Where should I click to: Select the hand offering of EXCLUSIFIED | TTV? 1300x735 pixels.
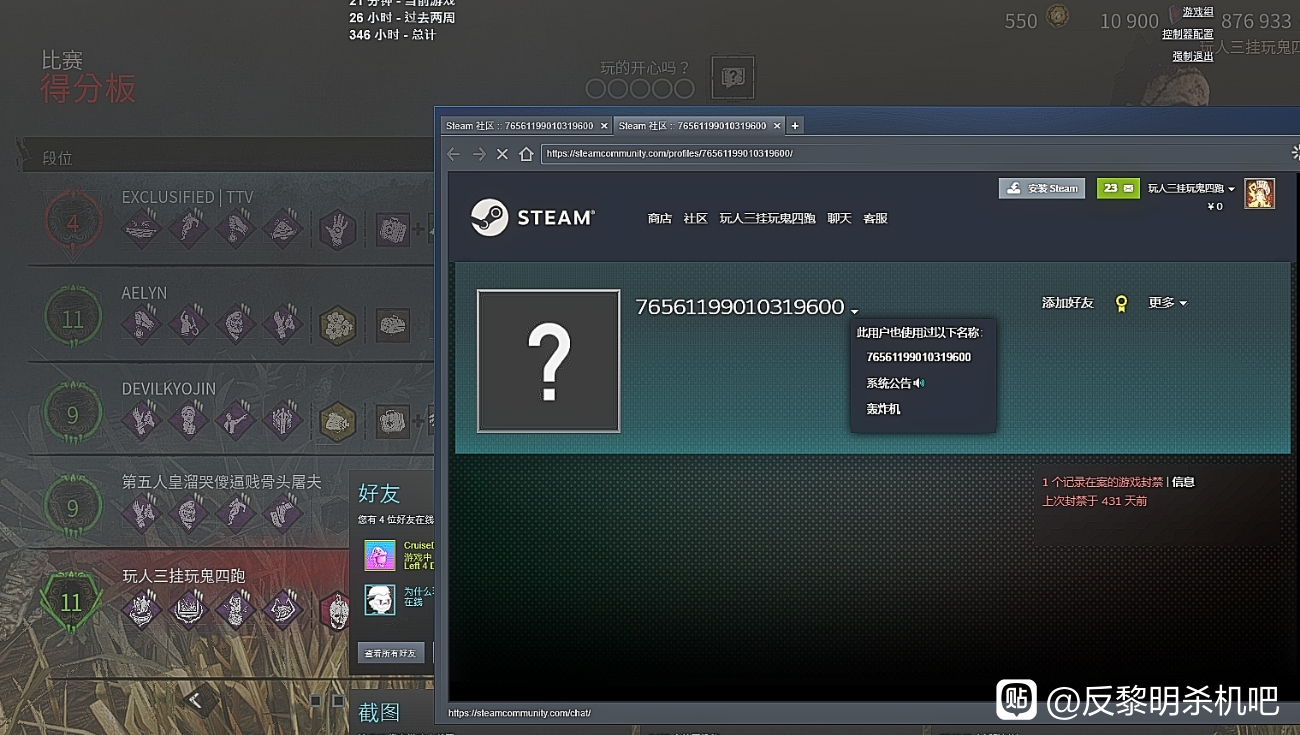[338, 229]
